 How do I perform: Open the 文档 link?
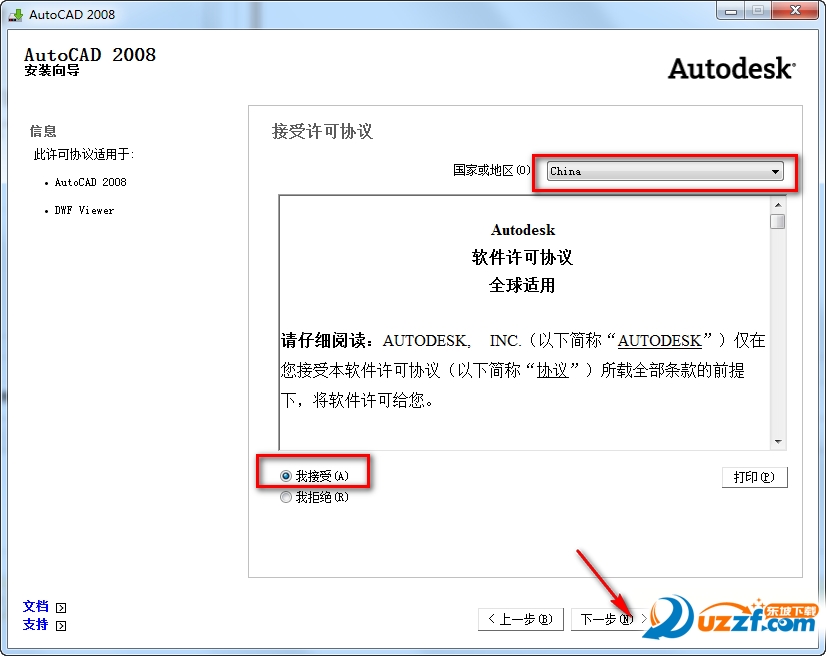(36, 606)
